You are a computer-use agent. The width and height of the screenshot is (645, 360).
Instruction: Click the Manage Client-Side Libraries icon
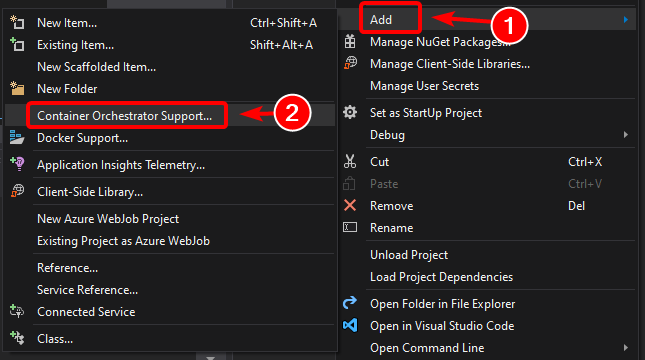[x=350, y=63]
